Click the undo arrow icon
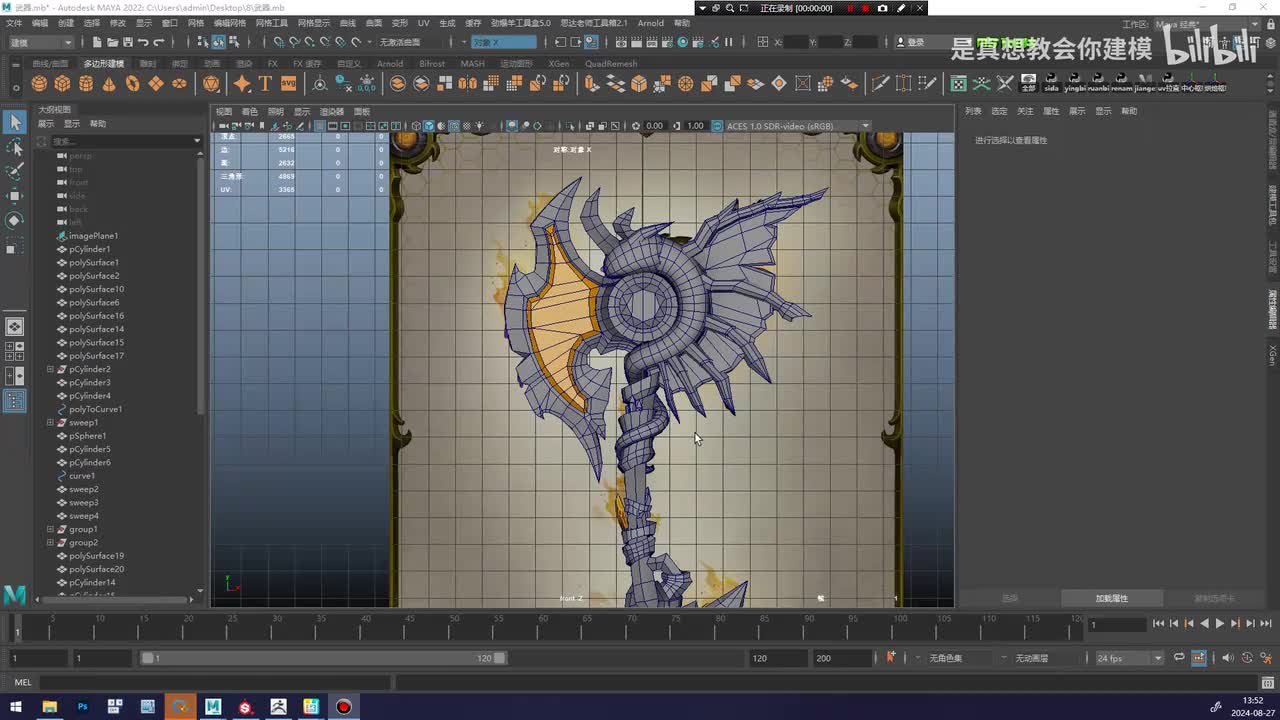 coord(143,42)
